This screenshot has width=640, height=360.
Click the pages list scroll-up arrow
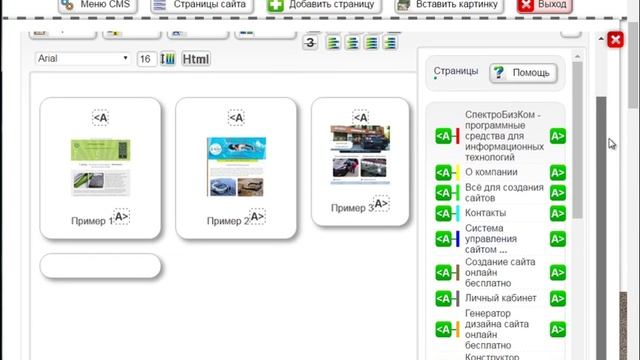coord(577,56)
